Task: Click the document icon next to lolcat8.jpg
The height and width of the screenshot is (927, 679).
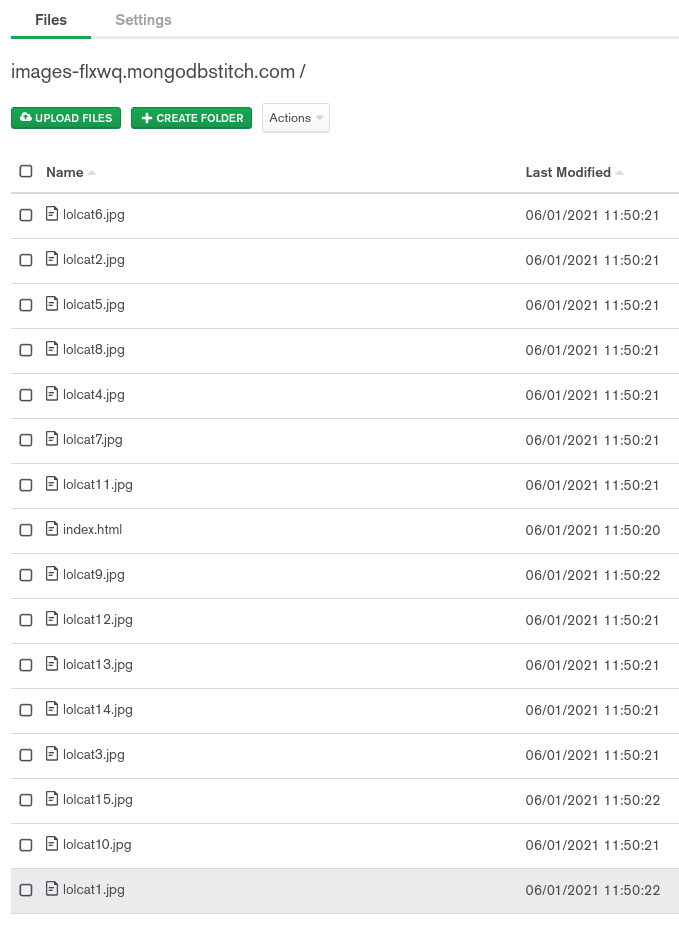Action: (x=52, y=349)
